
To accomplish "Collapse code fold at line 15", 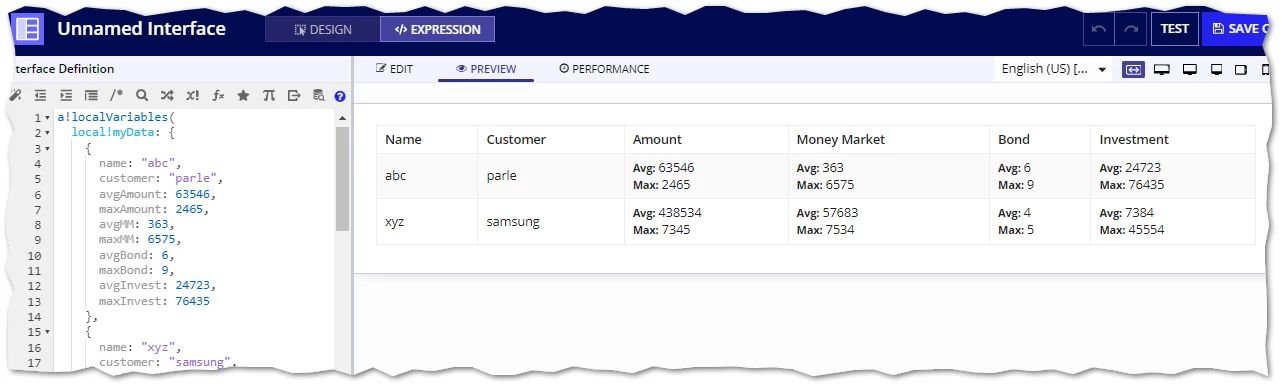I will [x=48, y=332].
